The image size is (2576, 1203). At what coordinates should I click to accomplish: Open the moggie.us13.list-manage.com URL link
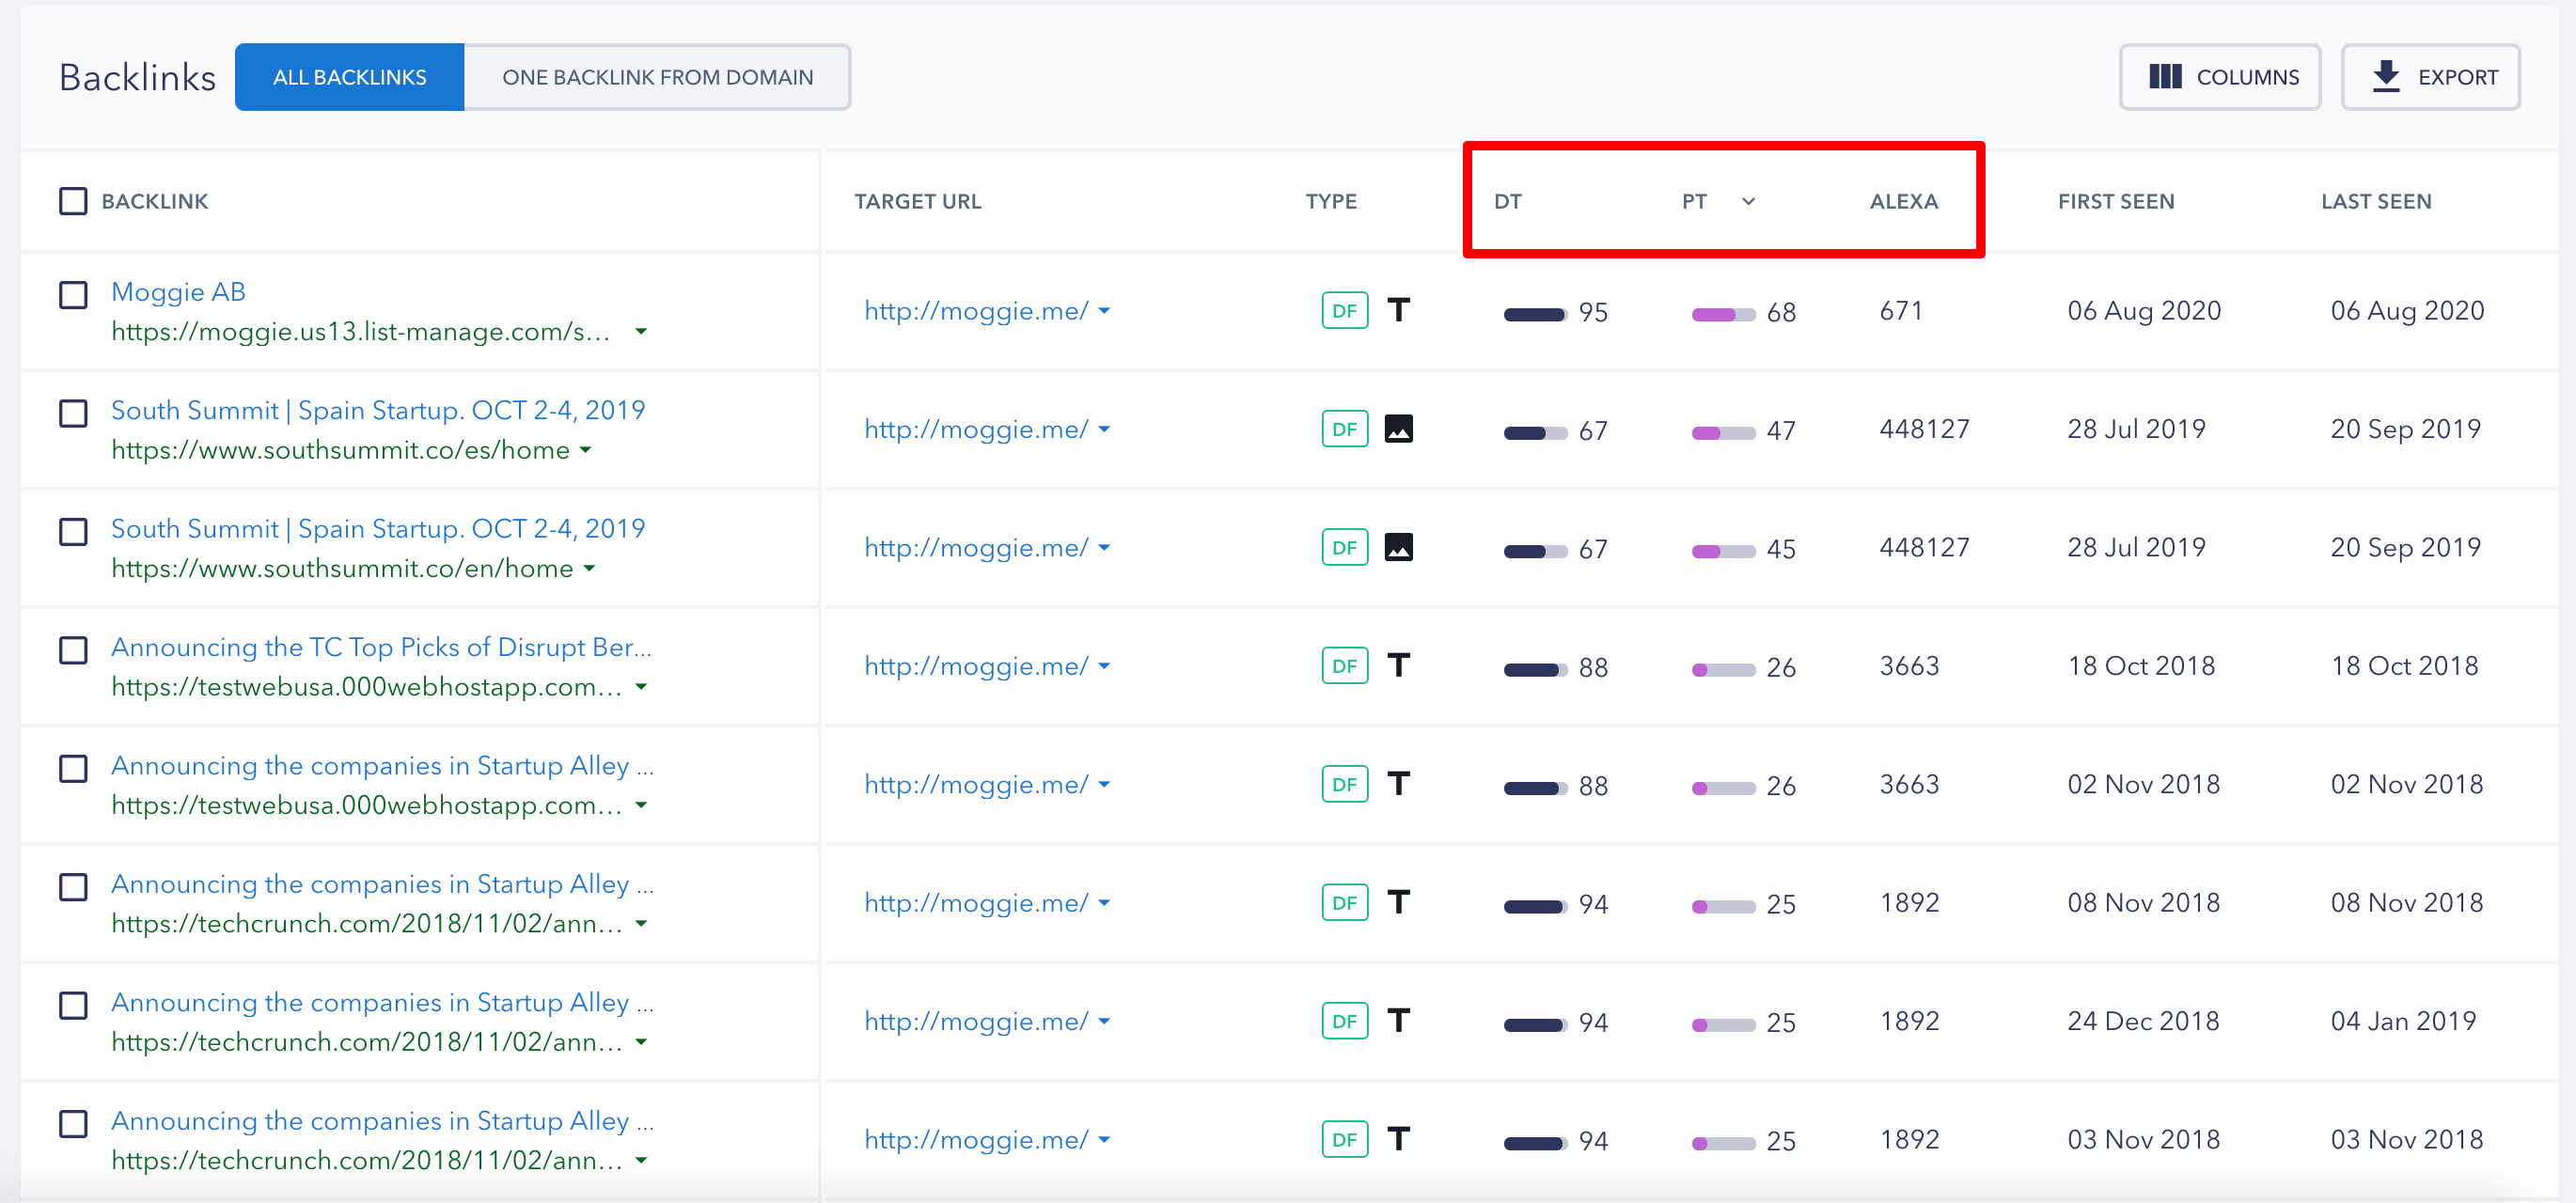coord(360,332)
